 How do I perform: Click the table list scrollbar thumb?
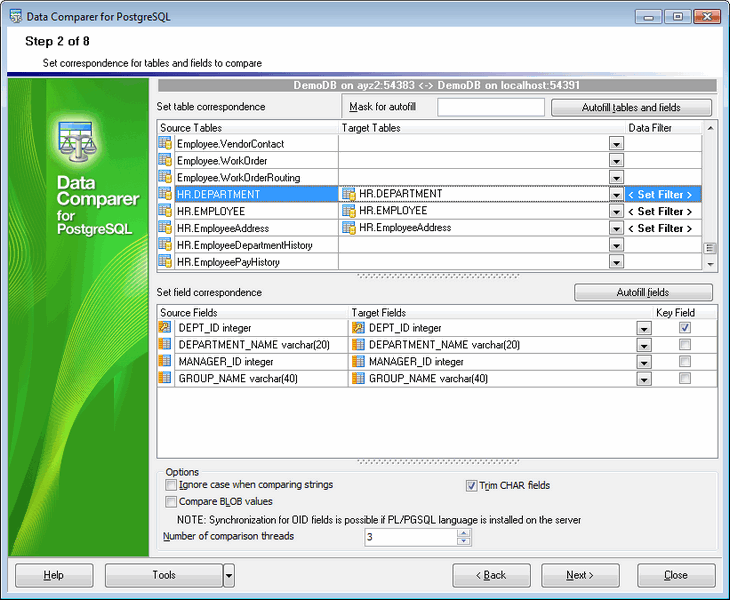coord(710,248)
